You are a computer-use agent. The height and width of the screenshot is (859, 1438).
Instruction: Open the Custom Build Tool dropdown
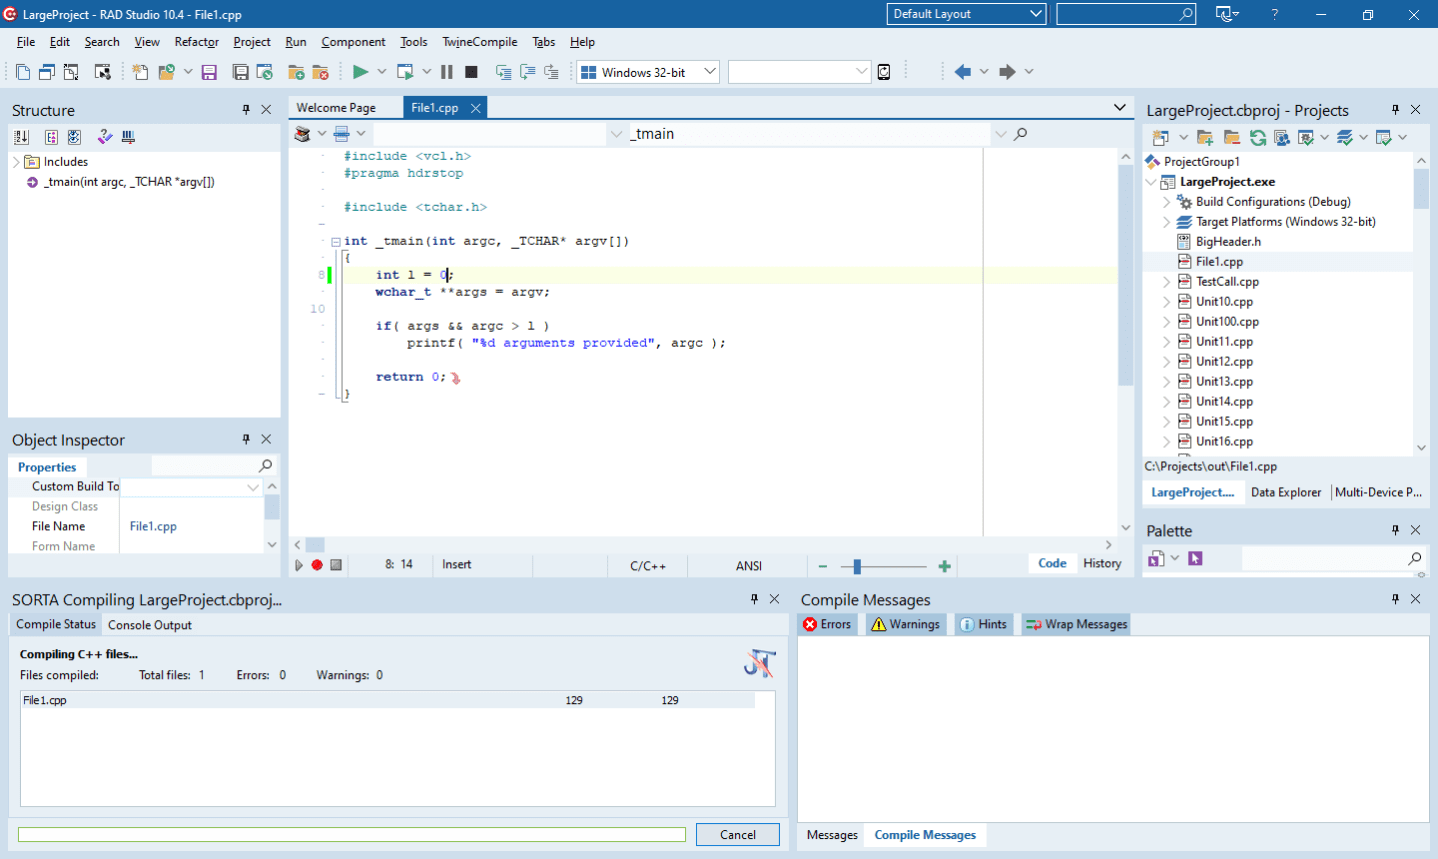point(253,487)
